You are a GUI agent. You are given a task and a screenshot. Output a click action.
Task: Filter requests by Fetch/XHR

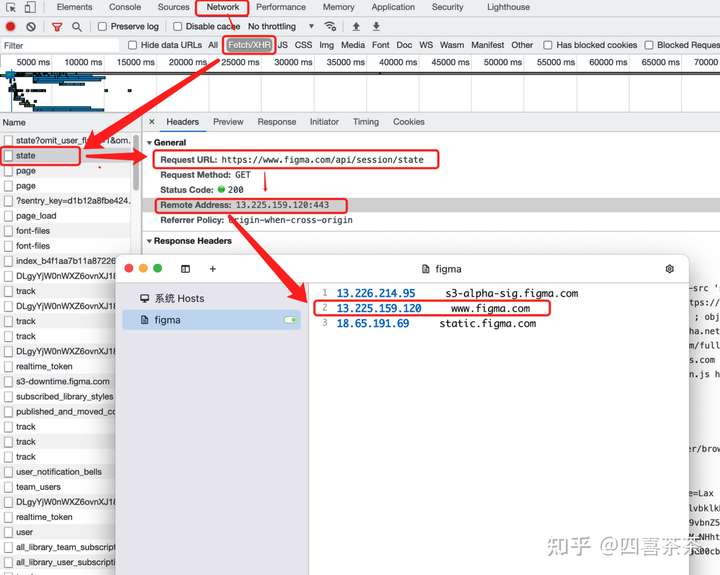point(249,45)
